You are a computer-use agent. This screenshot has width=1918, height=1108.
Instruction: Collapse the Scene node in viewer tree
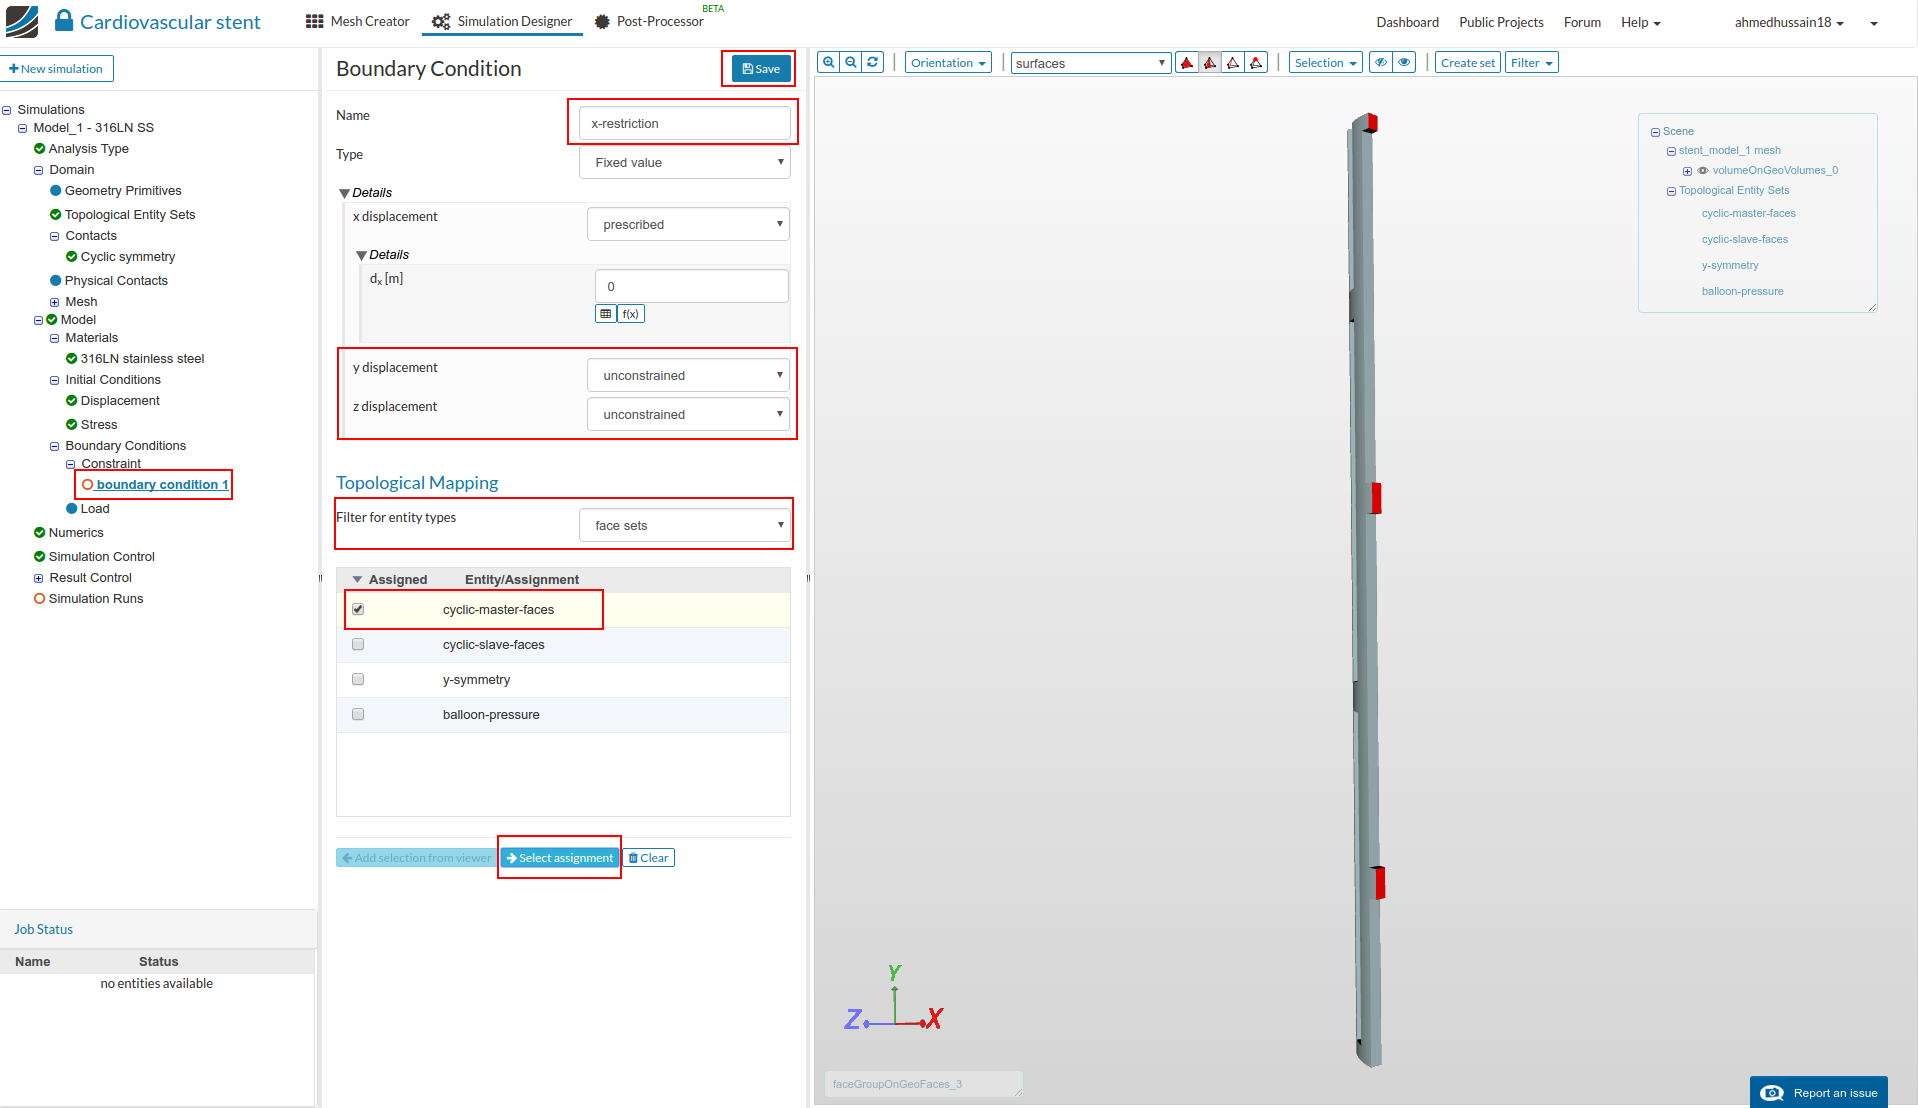(x=1655, y=132)
